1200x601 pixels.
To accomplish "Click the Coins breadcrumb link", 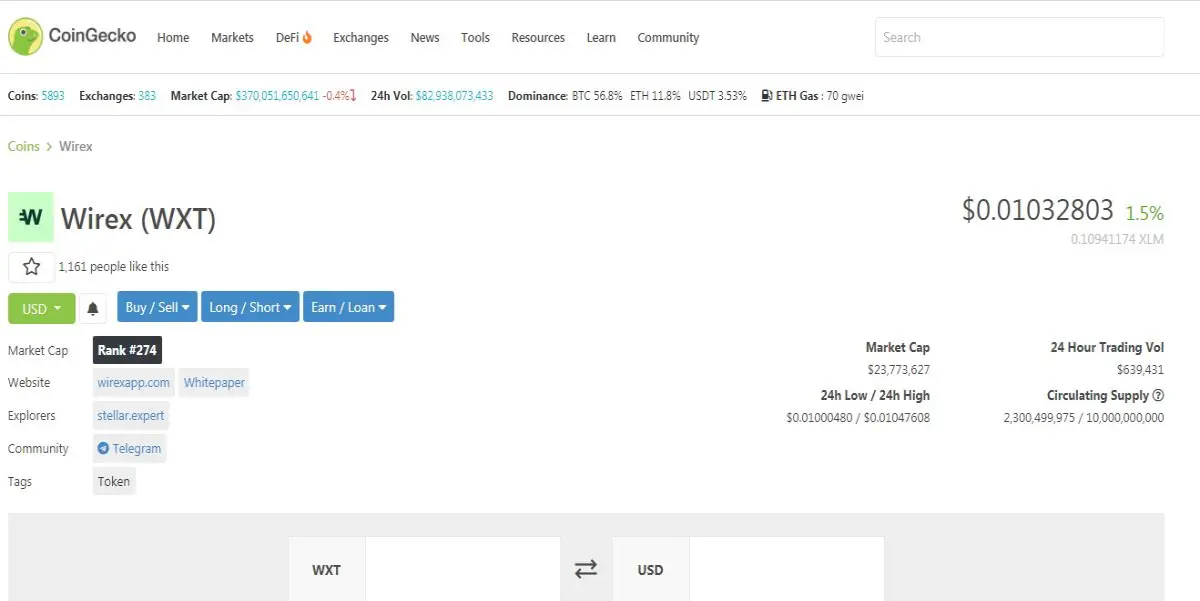I will coord(24,146).
